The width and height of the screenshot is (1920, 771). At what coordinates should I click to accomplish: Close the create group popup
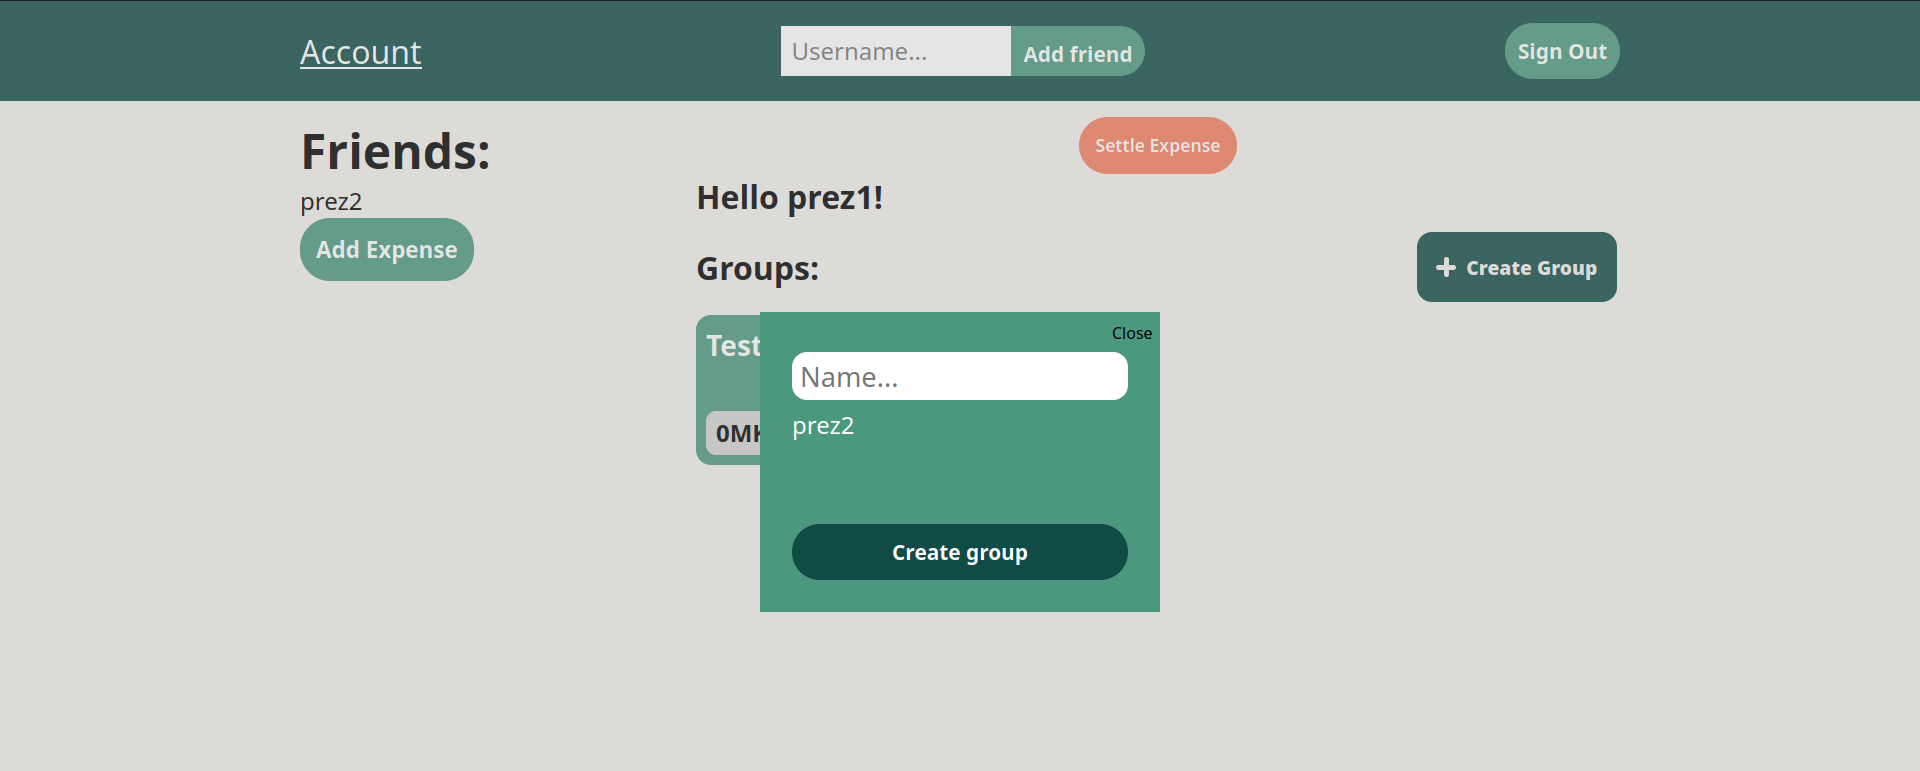coord(1131,334)
